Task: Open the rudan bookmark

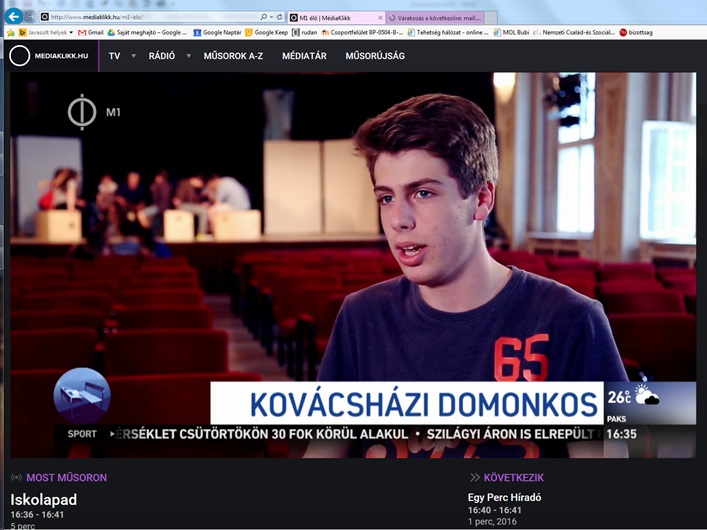Action: click(305, 32)
